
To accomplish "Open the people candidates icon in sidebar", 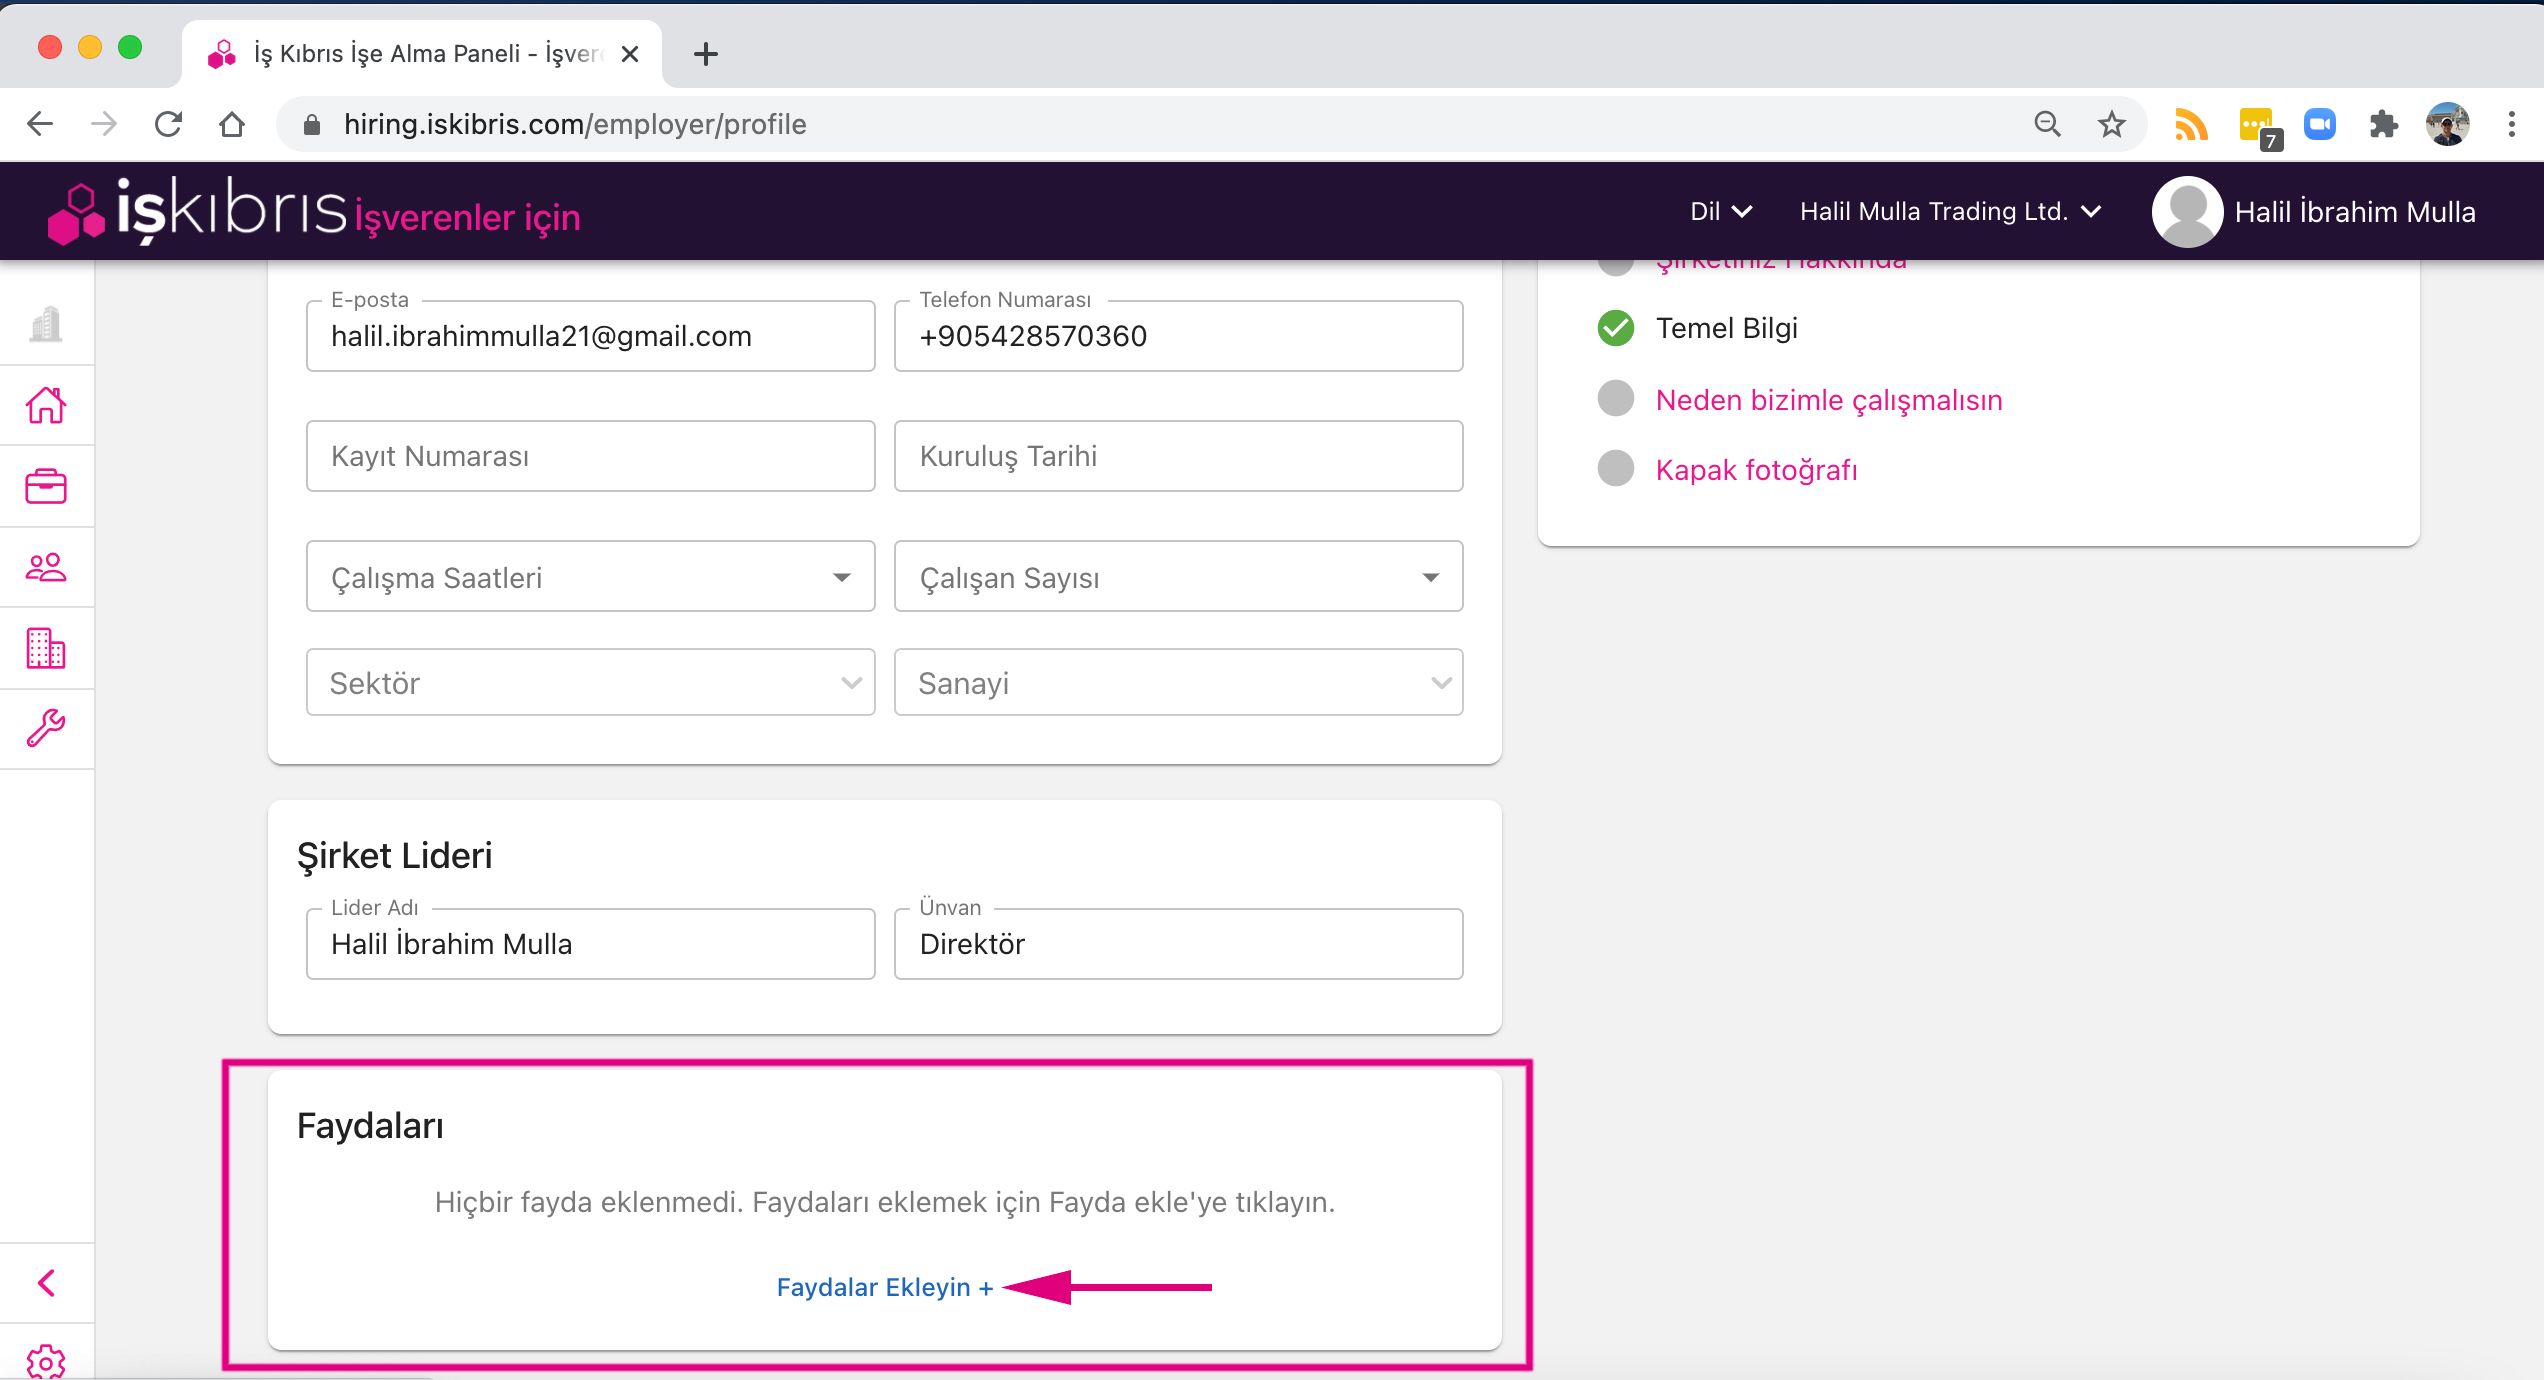I will click(46, 567).
